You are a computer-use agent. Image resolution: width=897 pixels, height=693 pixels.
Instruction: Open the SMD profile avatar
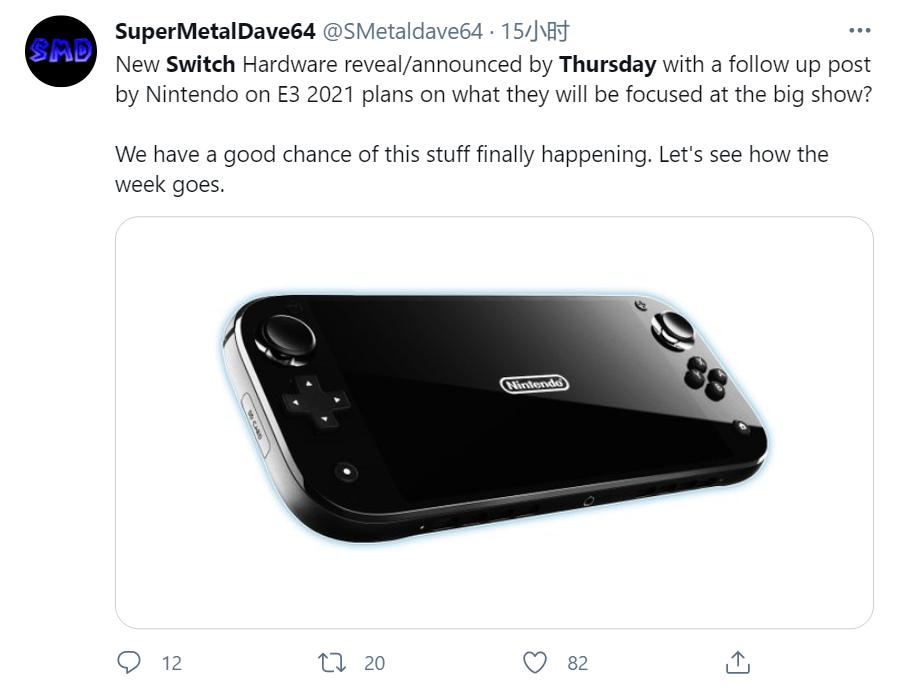pyautogui.click(x=61, y=52)
